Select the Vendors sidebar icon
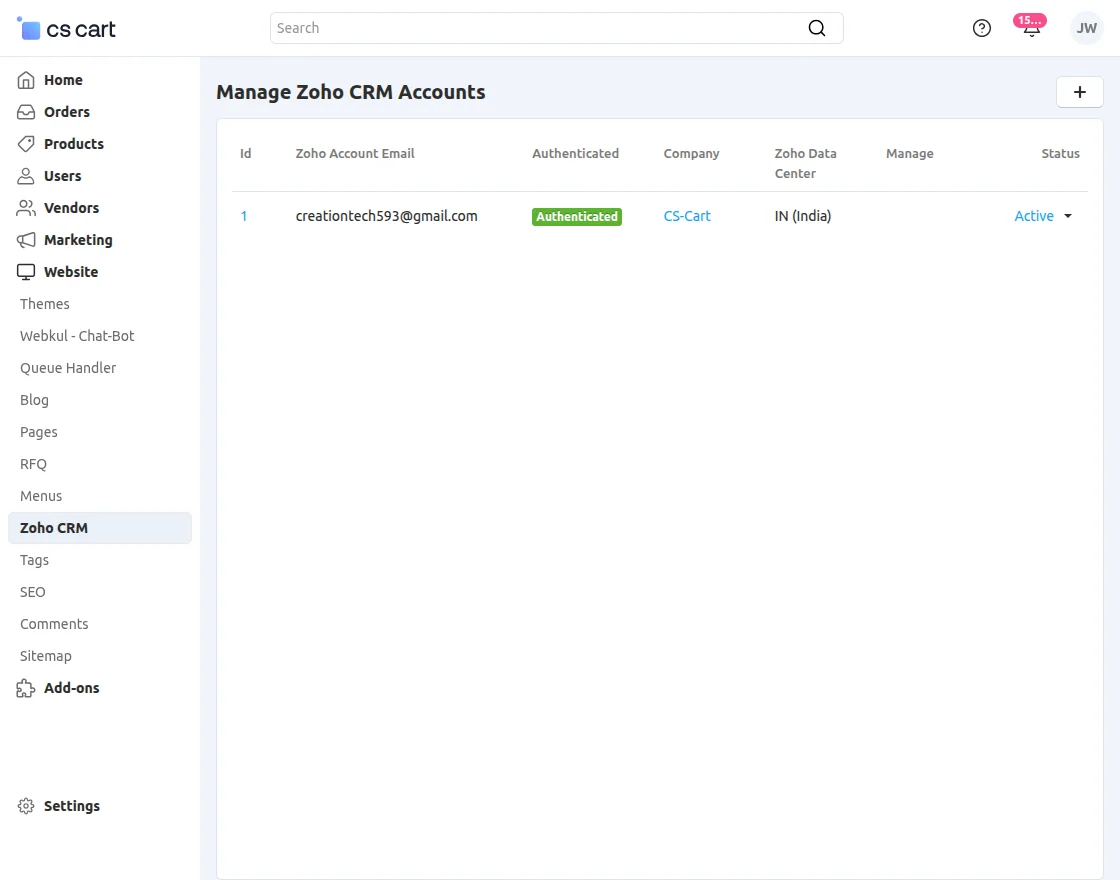 pos(25,208)
